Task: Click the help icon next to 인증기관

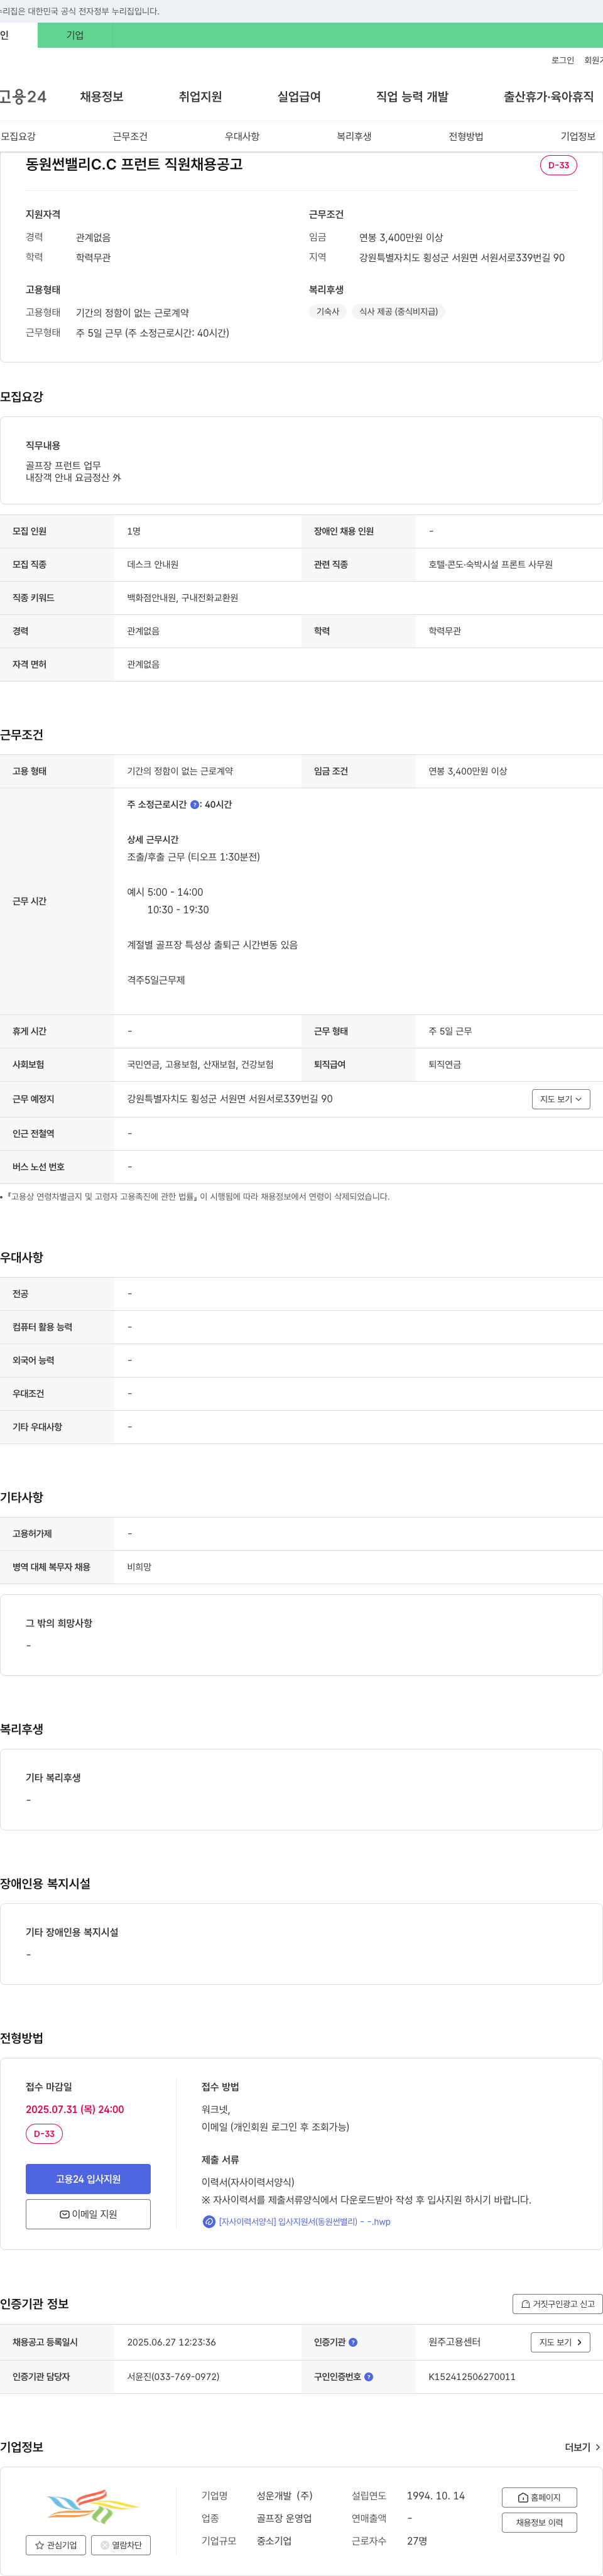Action: pos(353,2342)
